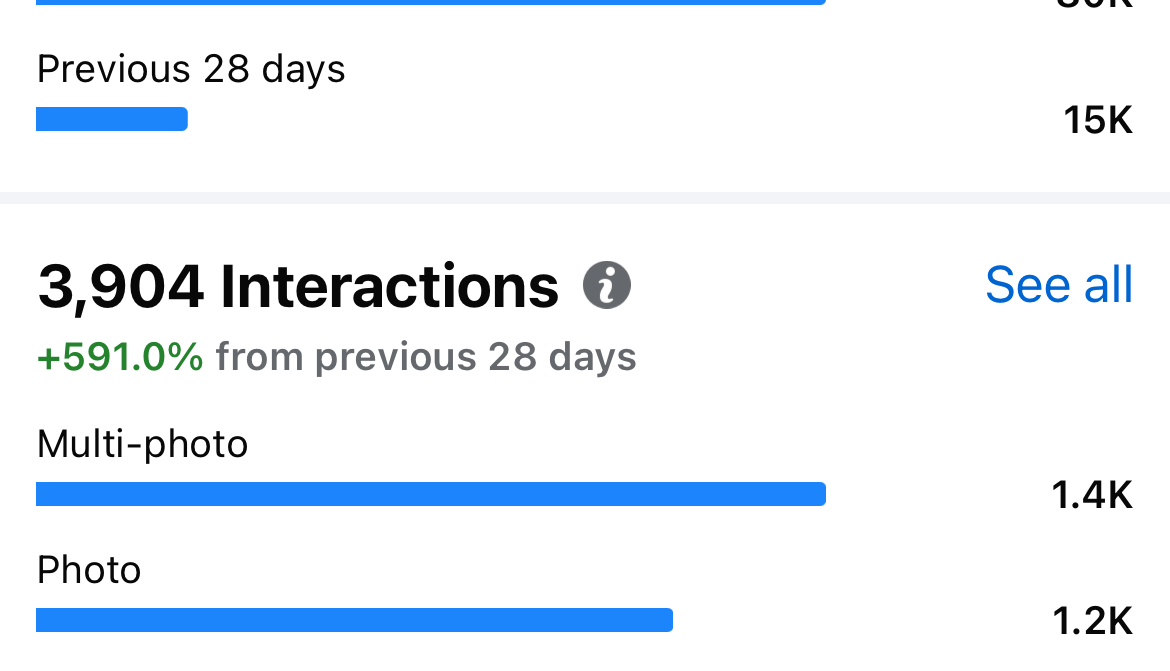The image size is (1170, 671).
Task: Click empty space right of the Photo bar
Action: pyautogui.click(x=858, y=620)
